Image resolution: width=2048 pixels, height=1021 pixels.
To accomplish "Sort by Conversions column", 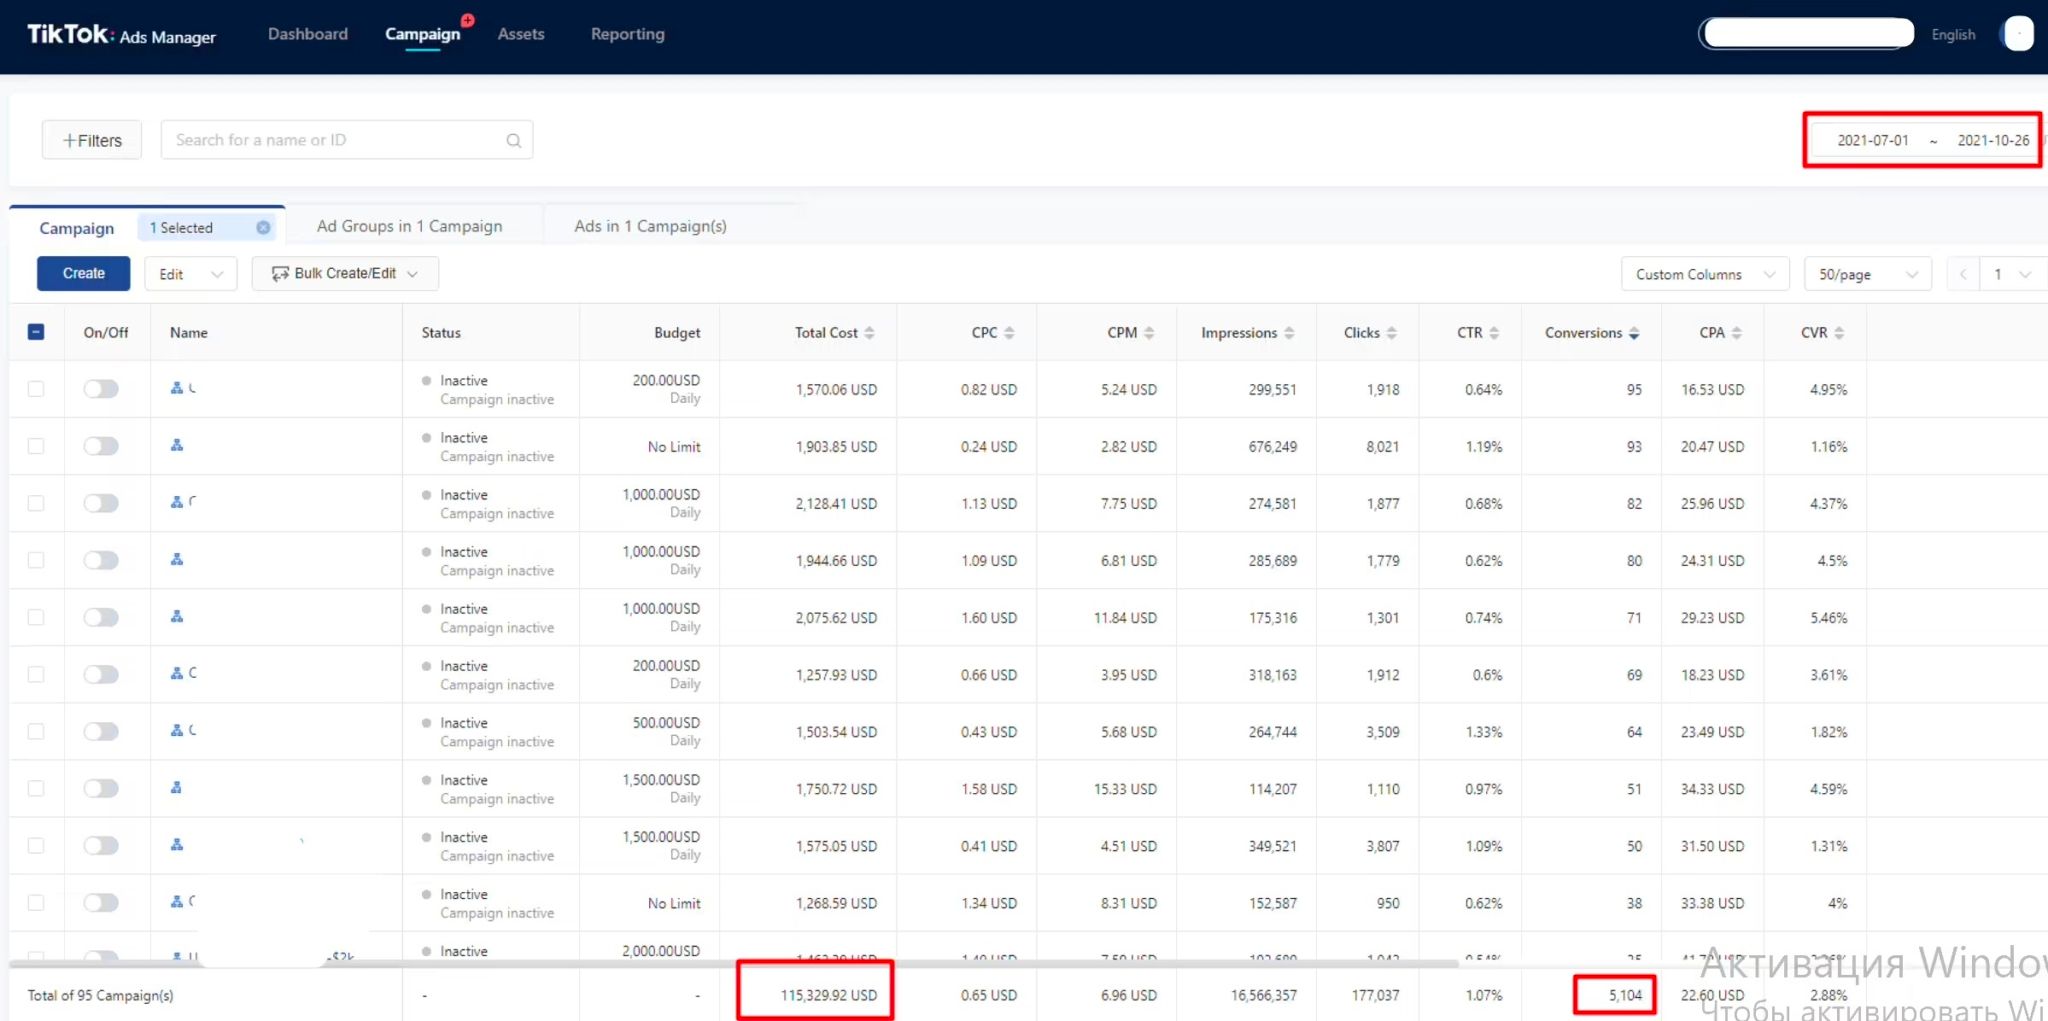I will pyautogui.click(x=1634, y=333).
